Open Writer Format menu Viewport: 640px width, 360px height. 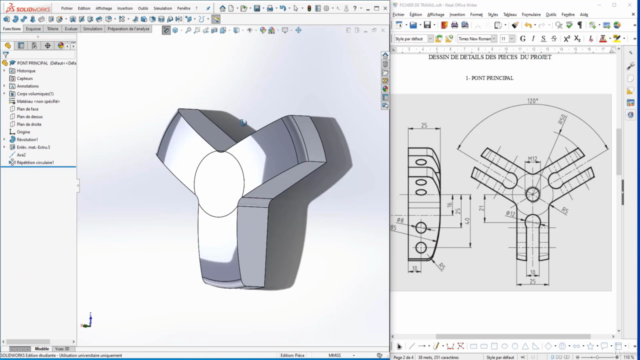coord(476,15)
